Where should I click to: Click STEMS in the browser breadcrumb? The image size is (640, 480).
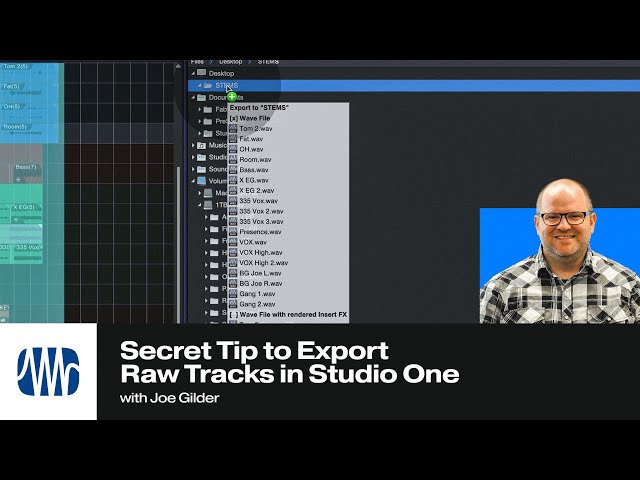click(x=268, y=62)
